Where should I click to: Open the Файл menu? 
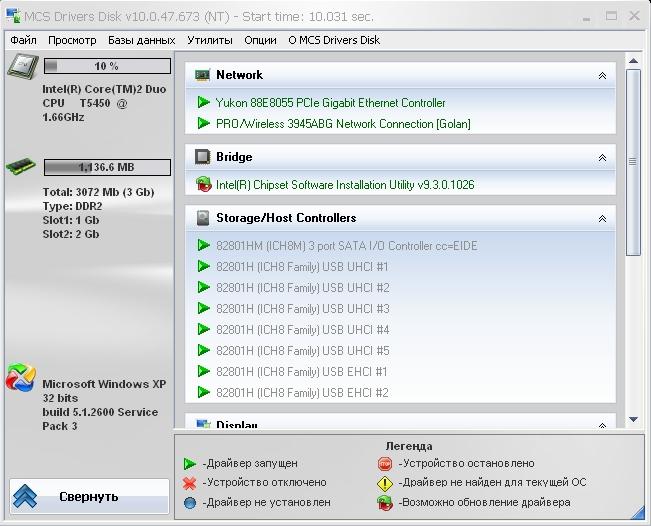[x=23, y=40]
